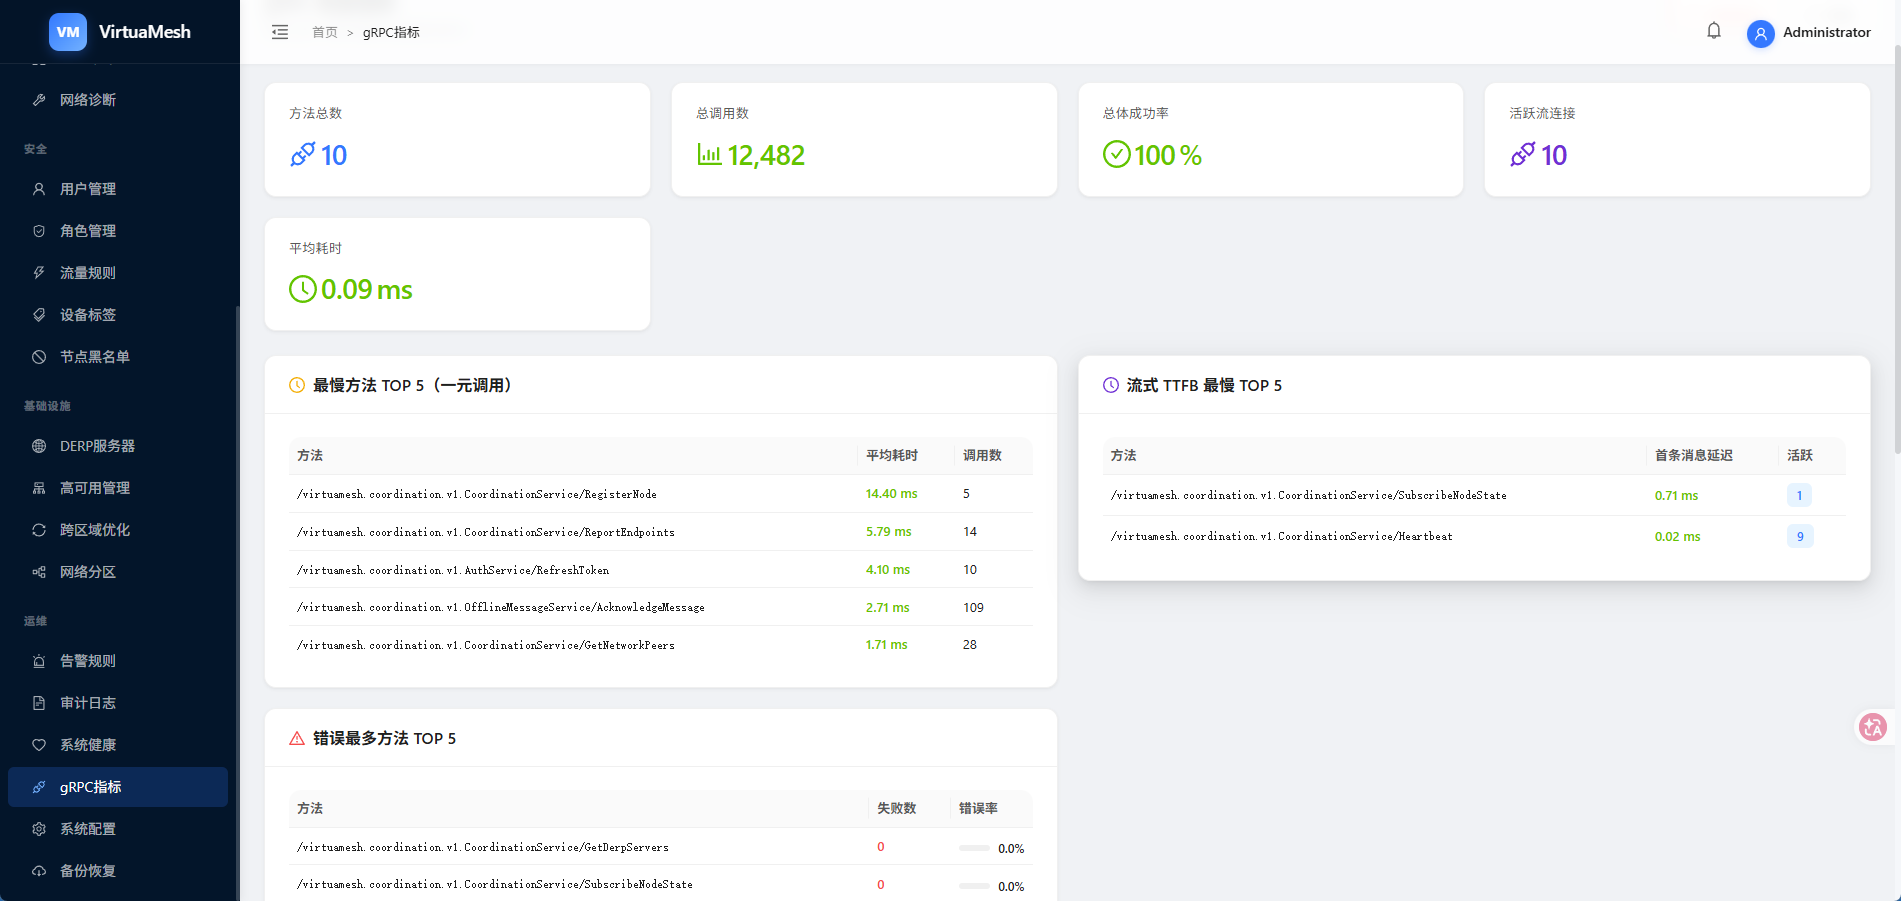The image size is (1901, 901).
Task: Select the OfflineMessageService/AcknowledgeMessage method row
Action: coord(660,607)
